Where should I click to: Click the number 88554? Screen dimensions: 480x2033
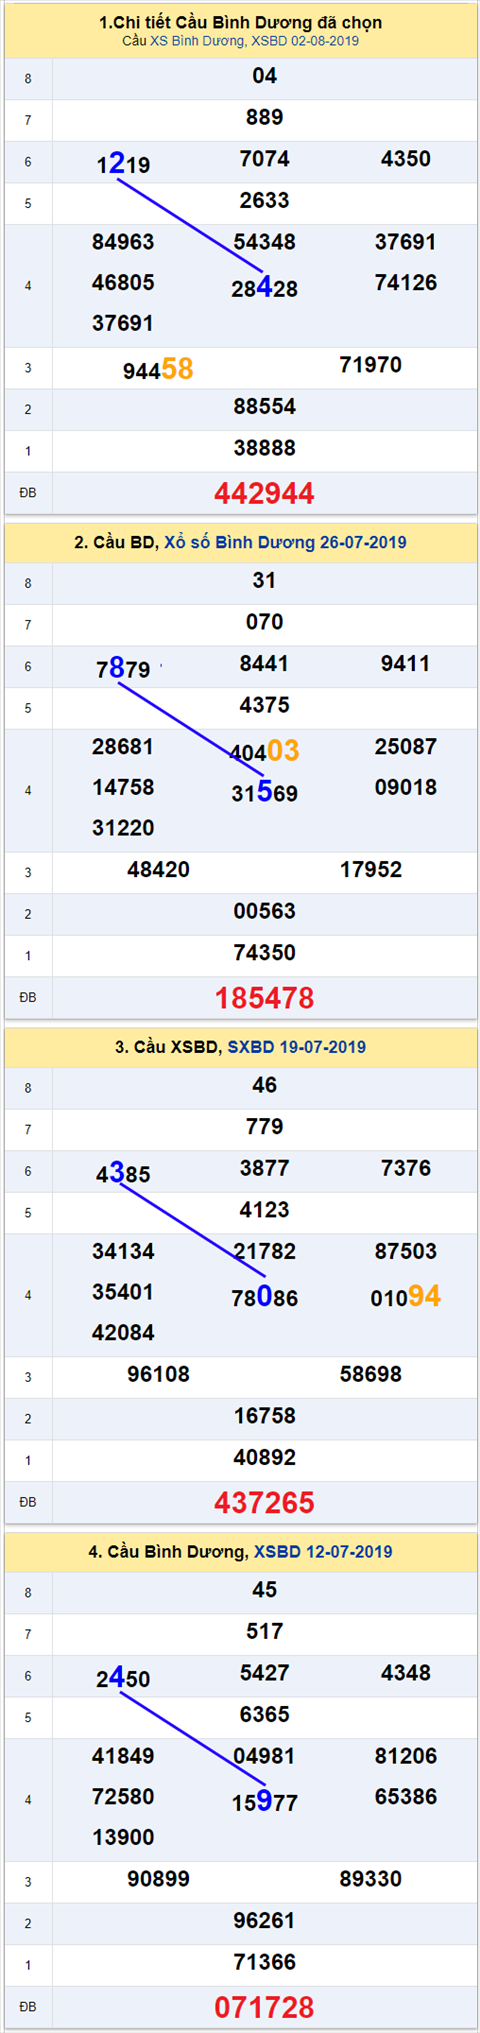click(x=264, y=407)
